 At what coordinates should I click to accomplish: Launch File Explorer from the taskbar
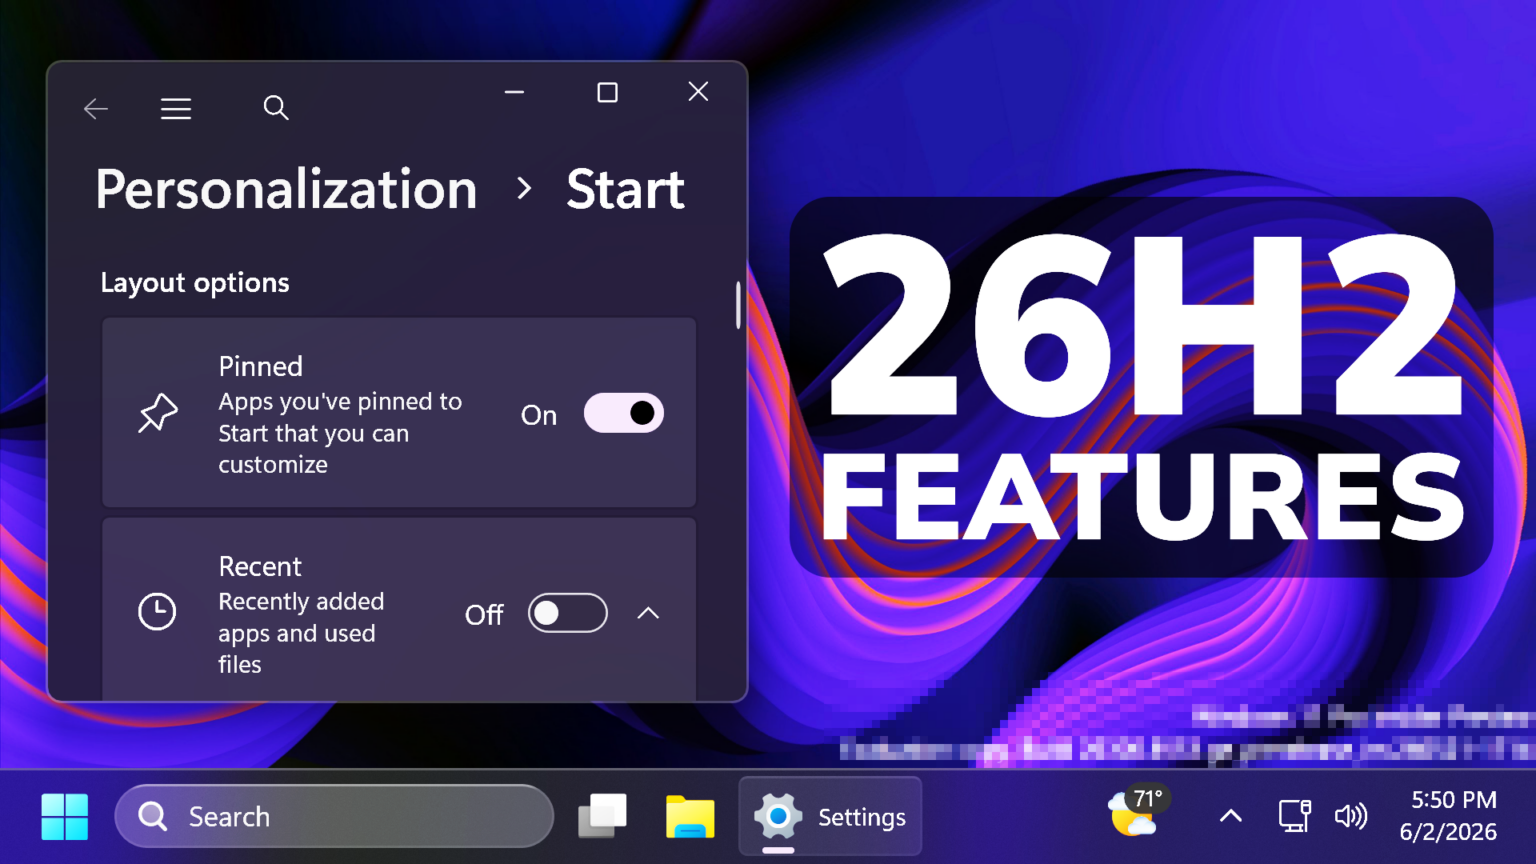click(x=690, y=817)
